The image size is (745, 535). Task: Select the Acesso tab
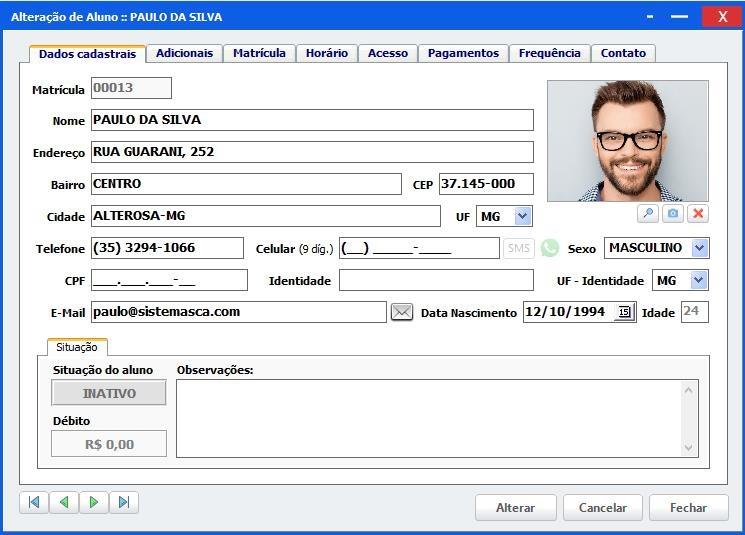click(x=388, y=53)
